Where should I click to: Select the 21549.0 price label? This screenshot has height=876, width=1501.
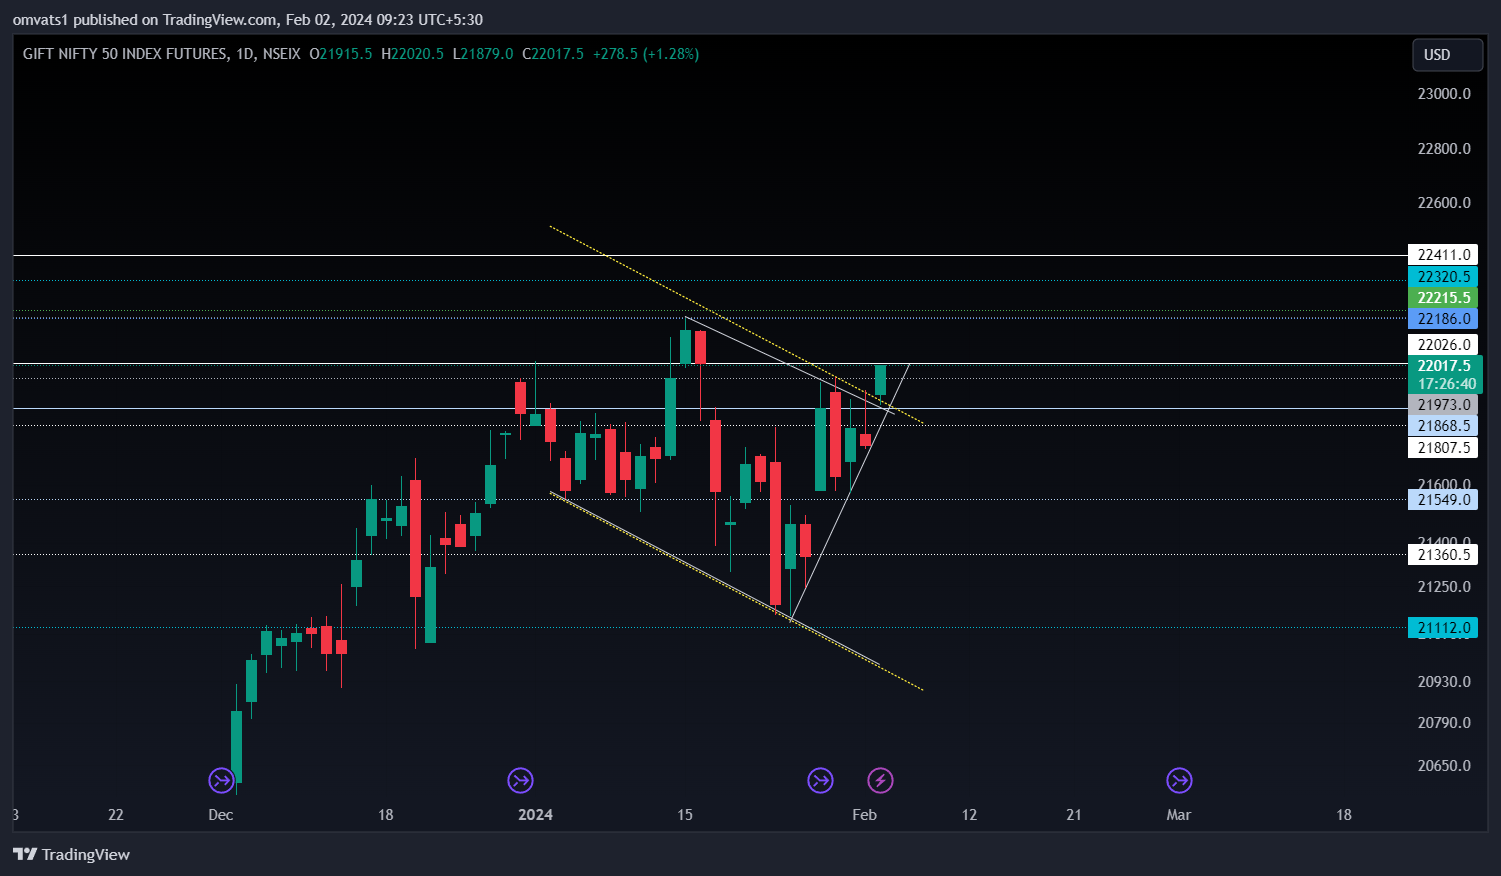[1442, 500]
